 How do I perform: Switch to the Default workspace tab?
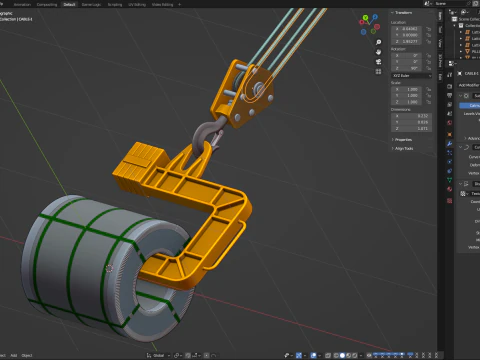click(69, 5)
